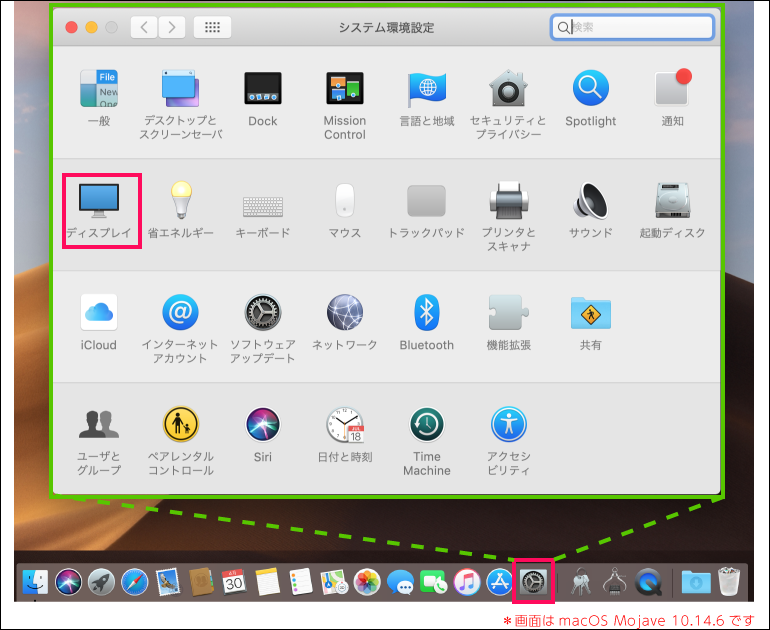Viewport: 770px width, 630px height.
Task: Minimize the window with the yellow button
Action: tap(92, 27)
